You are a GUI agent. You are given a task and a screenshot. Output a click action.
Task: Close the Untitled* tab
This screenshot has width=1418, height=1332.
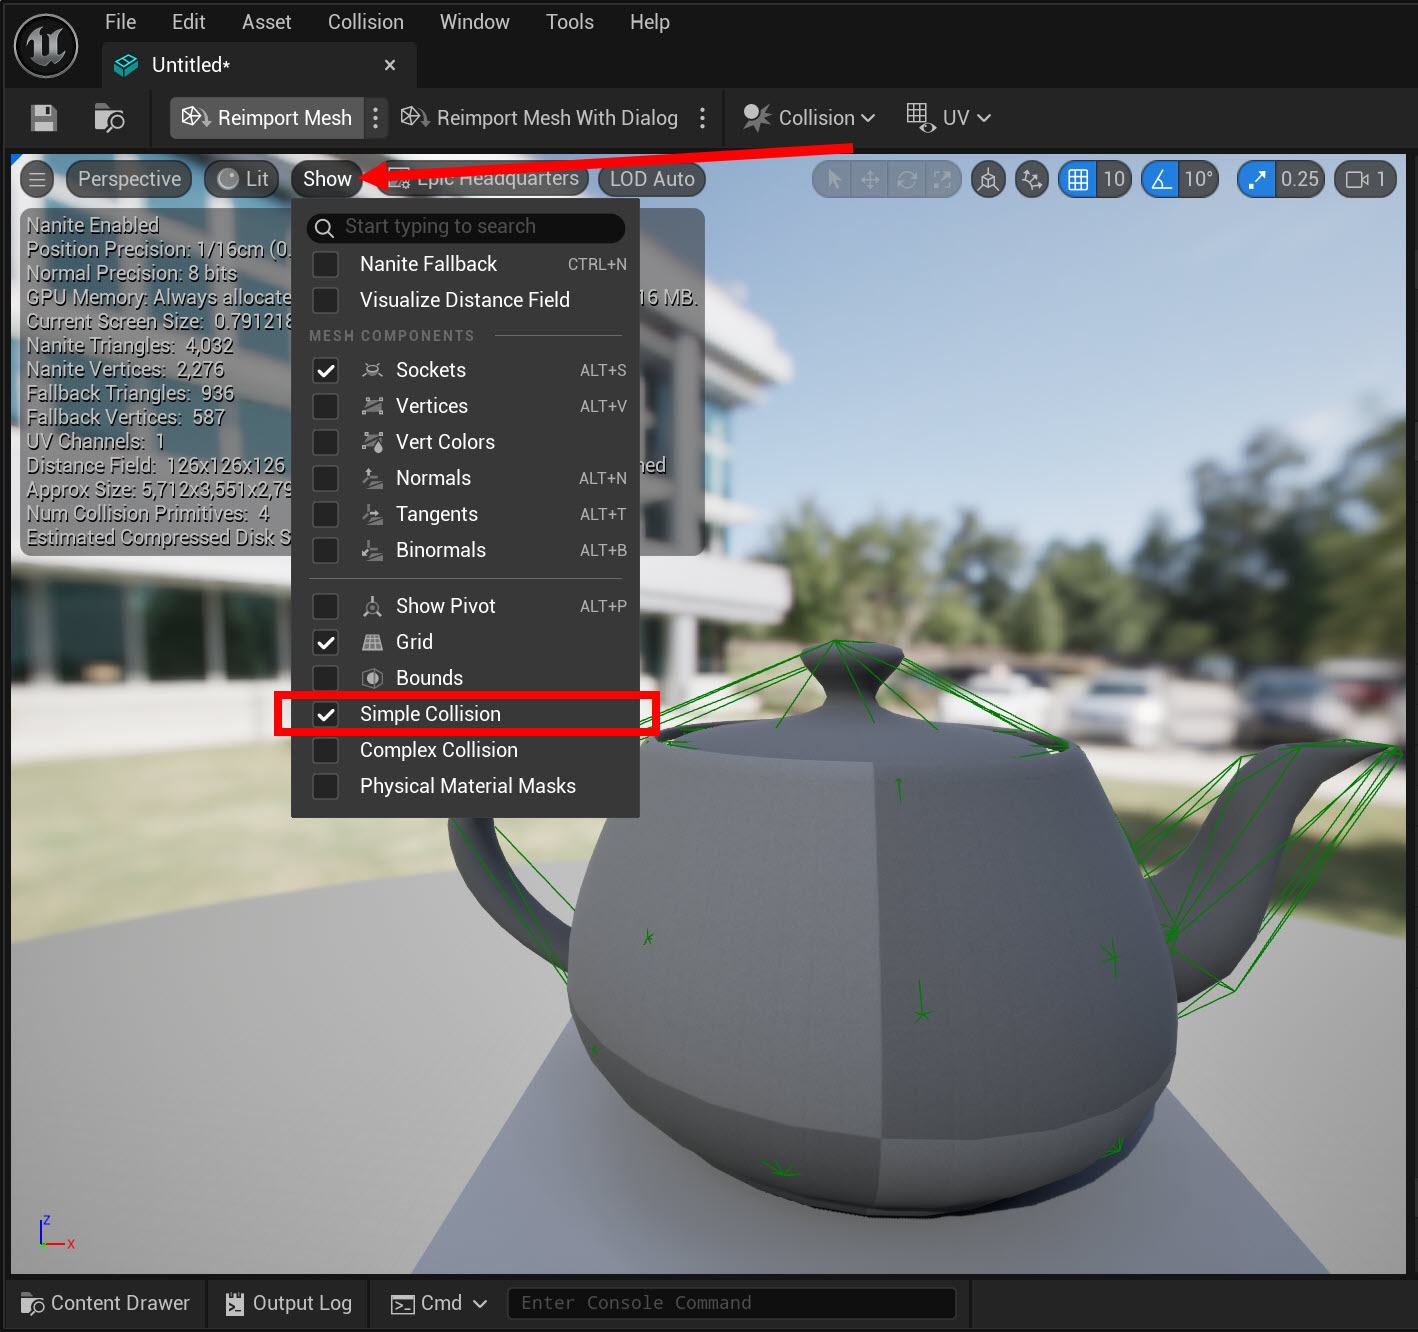coord(390,65)
